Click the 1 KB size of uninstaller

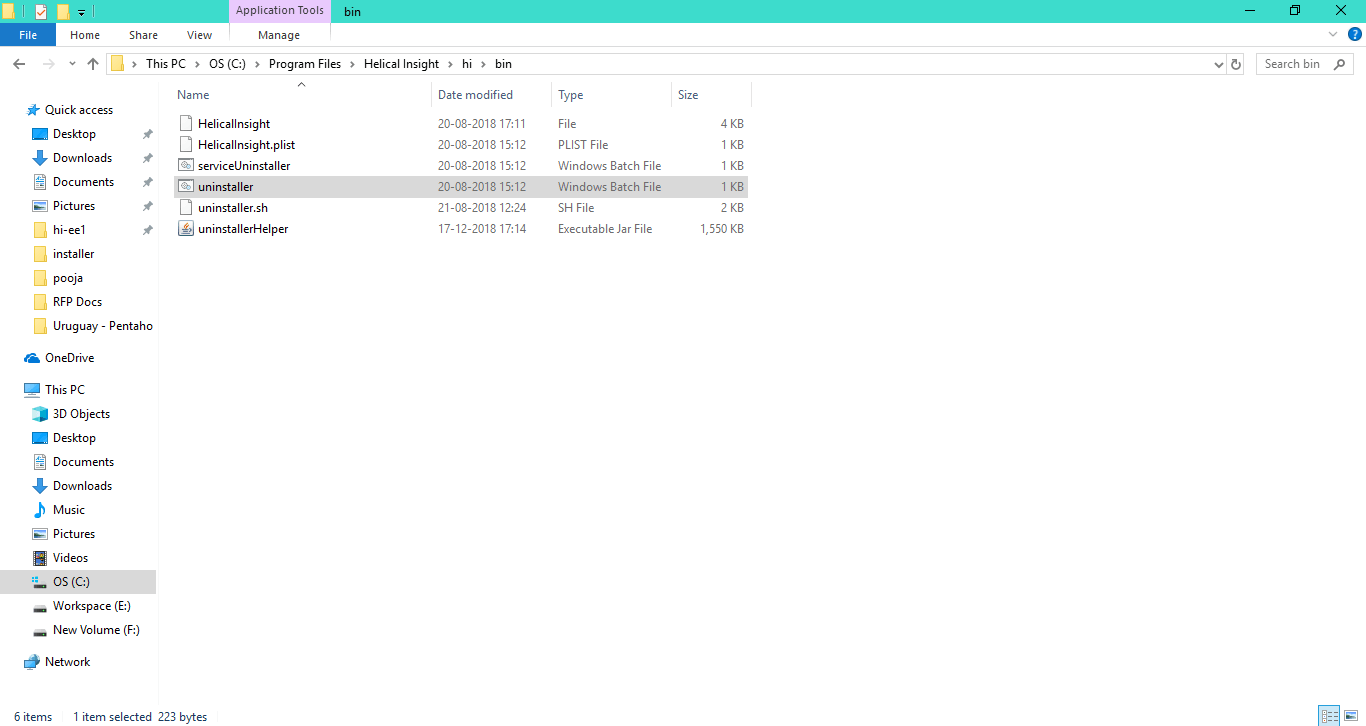point(732,187)
